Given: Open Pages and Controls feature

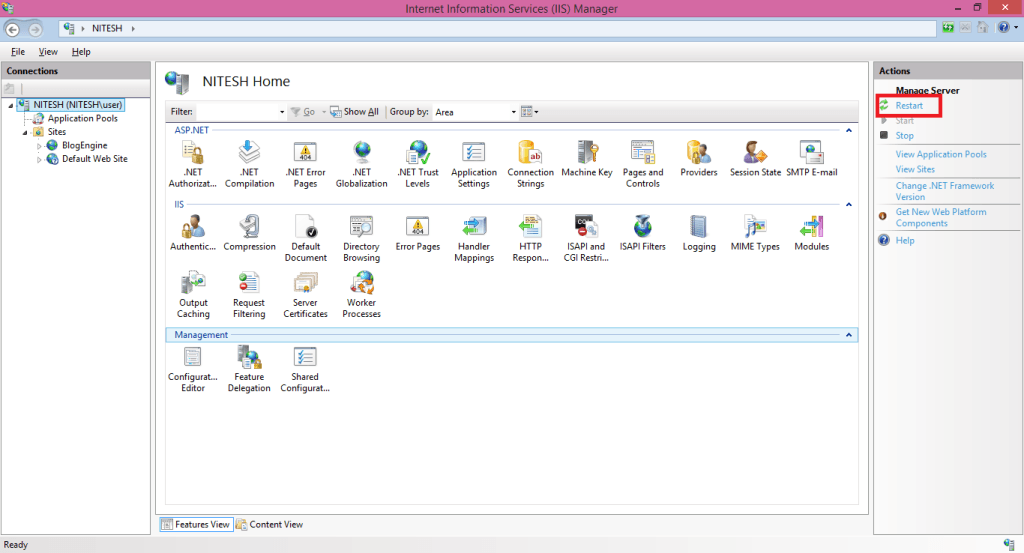Looking at the screenshot, I should (643, 165).
